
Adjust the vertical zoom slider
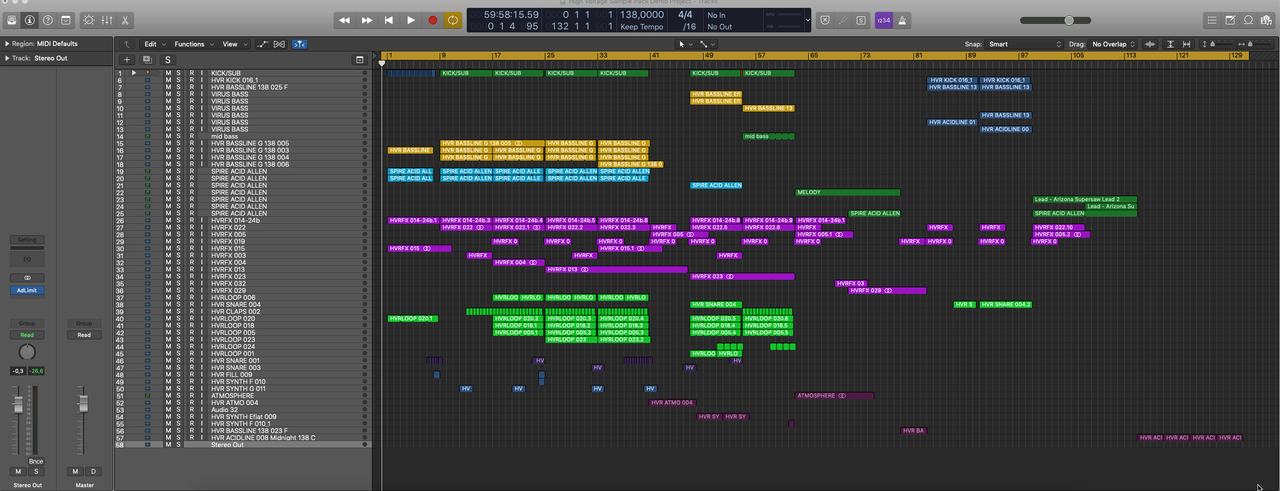[1215, 44]
